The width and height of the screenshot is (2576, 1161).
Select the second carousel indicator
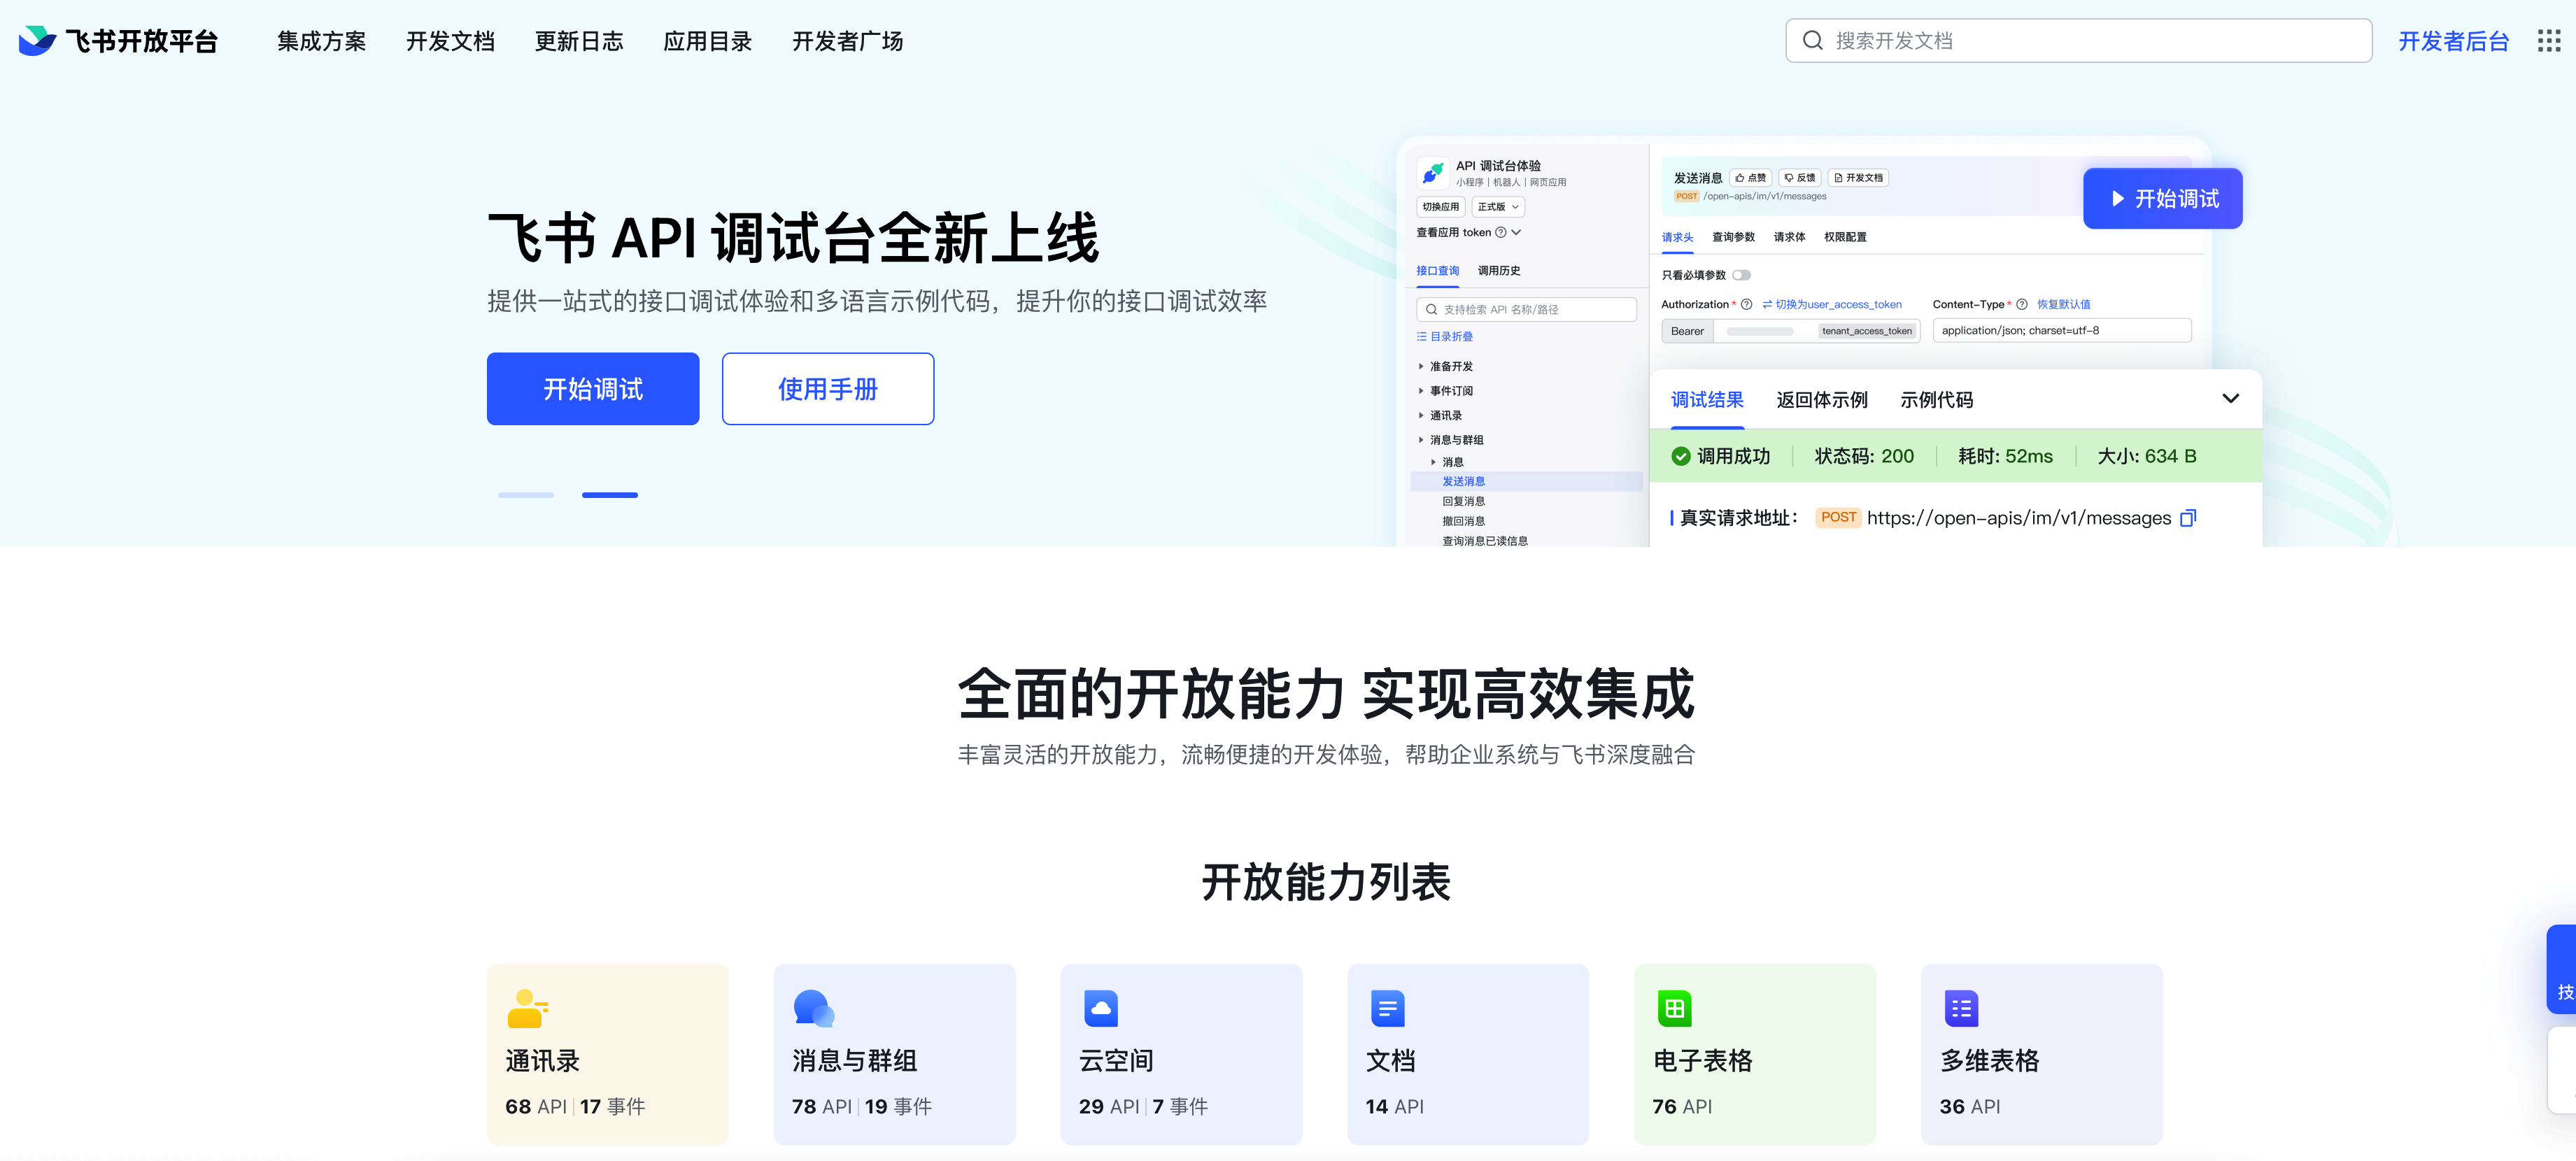click(610, 495)
